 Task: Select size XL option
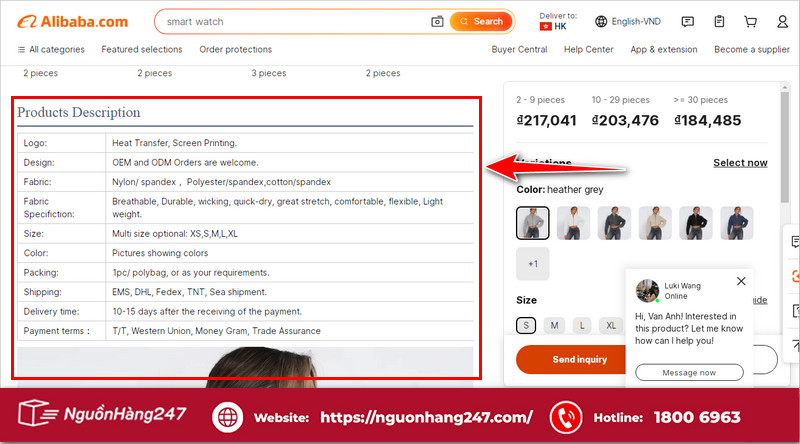pyautogui.click(x=610, y=325)
